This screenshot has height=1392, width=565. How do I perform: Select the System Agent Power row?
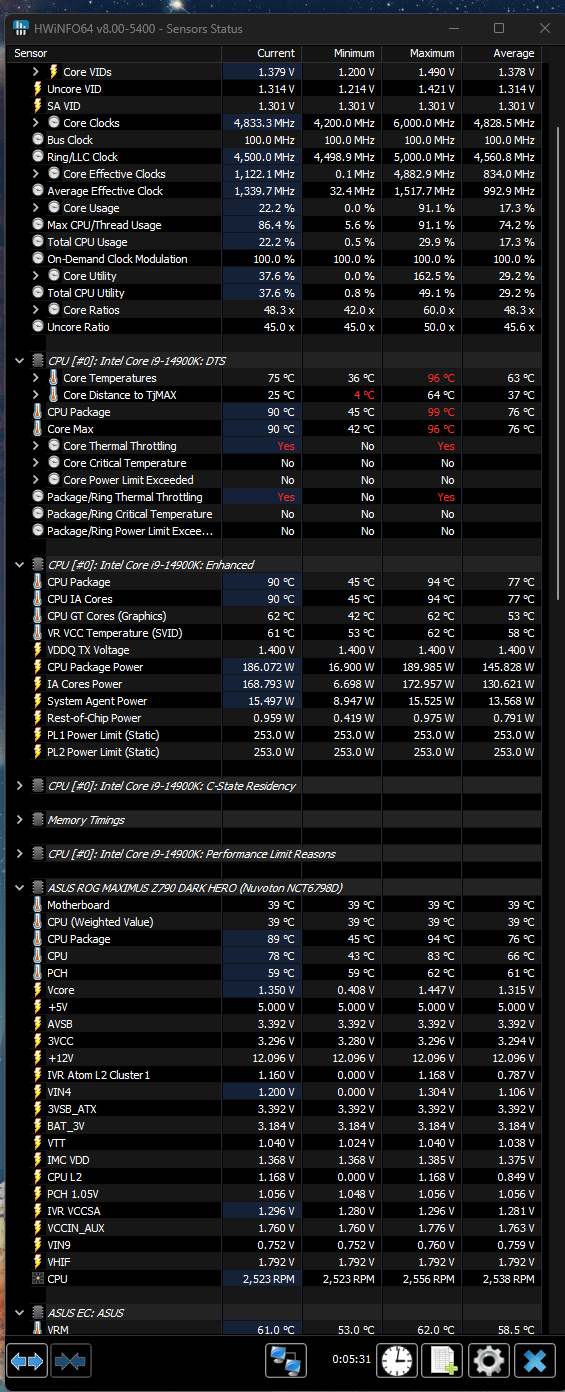[x=275, y=701]
